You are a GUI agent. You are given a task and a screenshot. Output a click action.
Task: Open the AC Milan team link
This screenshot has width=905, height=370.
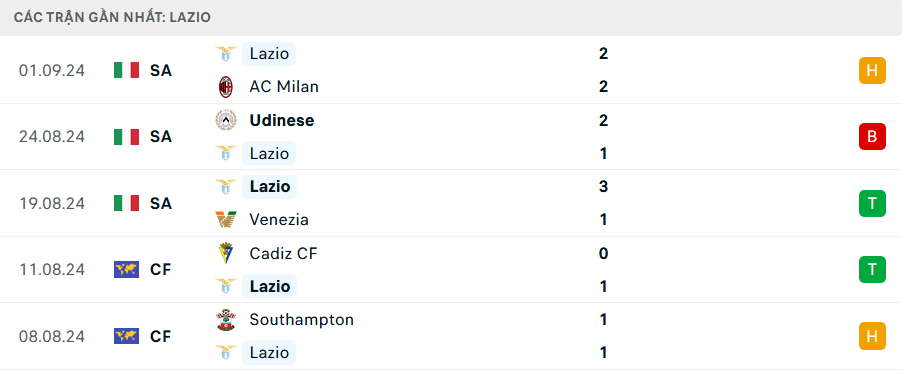(284, 87)
